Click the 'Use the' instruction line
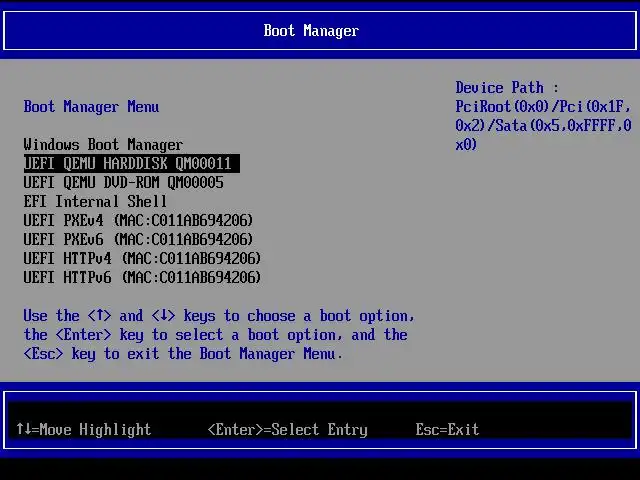The height and width of the screenshot is (480, 640). coord(219,316)
